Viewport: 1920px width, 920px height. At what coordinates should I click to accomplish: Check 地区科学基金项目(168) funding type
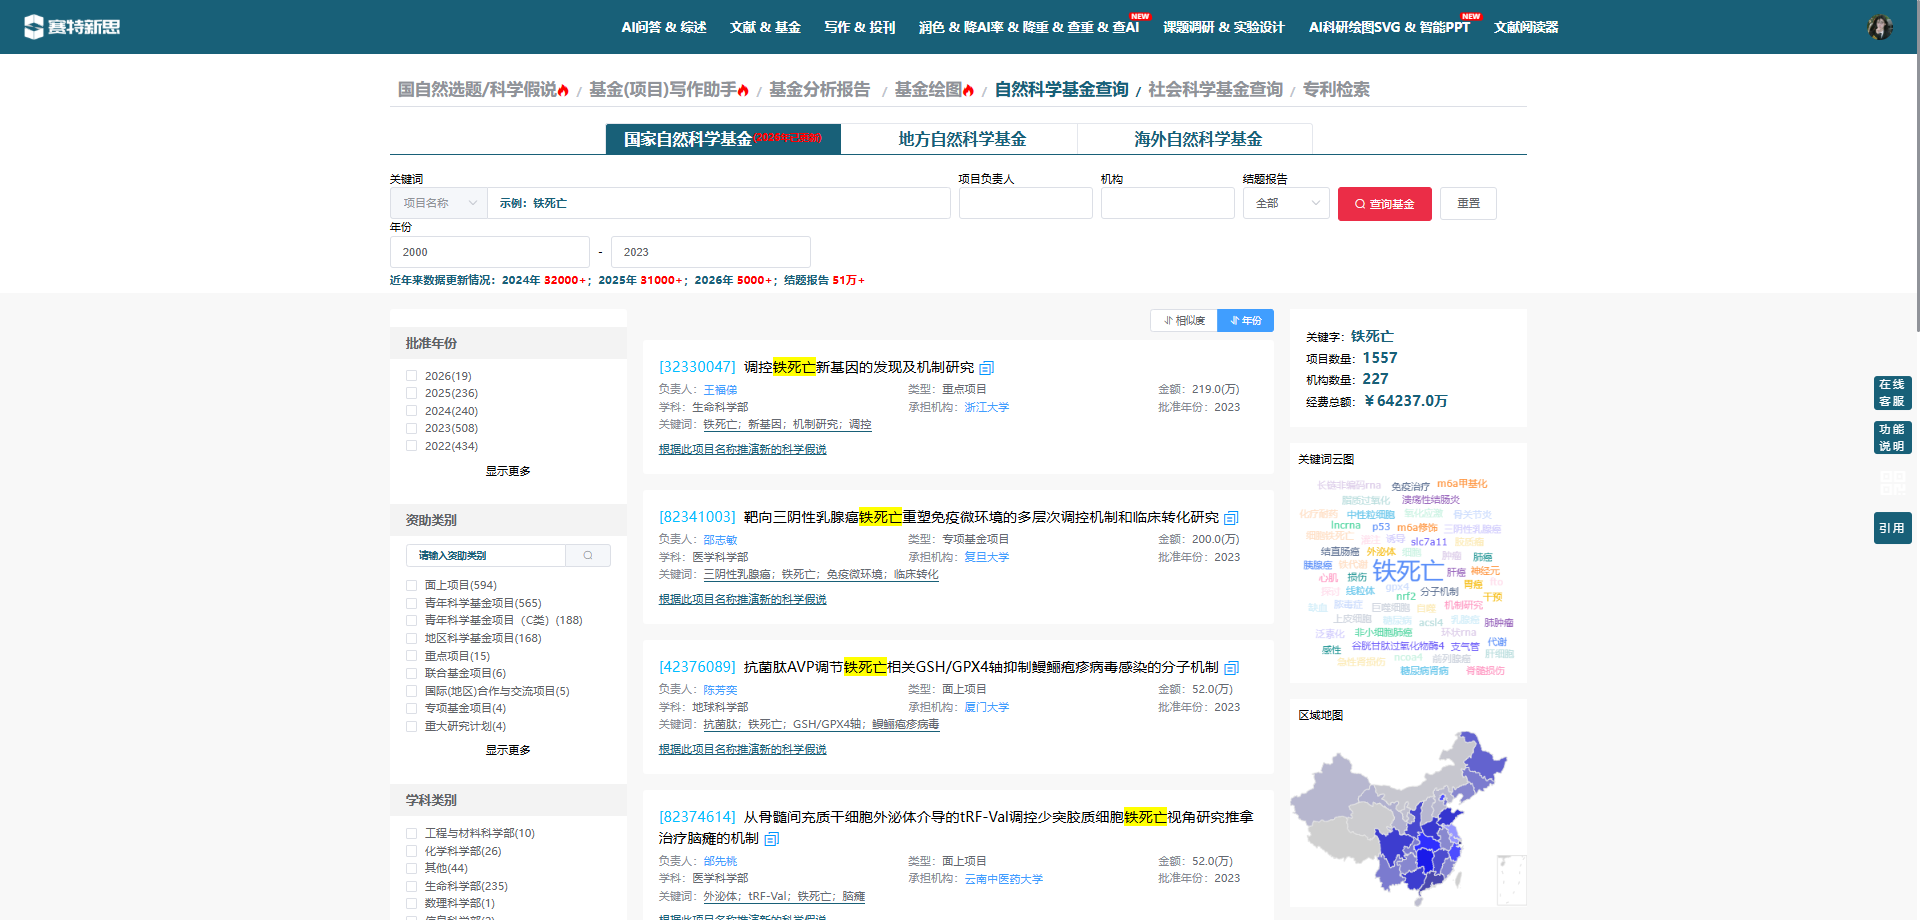tap(411, 638)
